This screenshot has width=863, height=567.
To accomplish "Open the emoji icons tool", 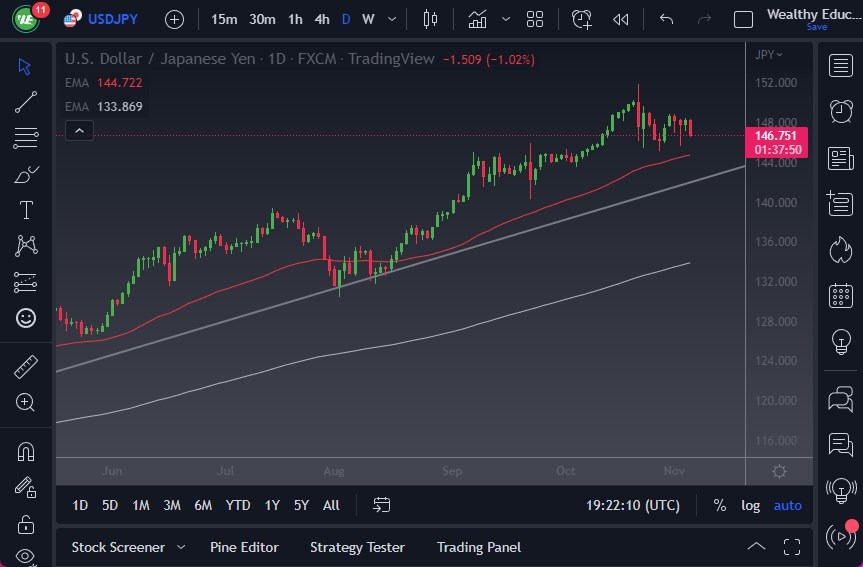I will click(x=26, y=318).
